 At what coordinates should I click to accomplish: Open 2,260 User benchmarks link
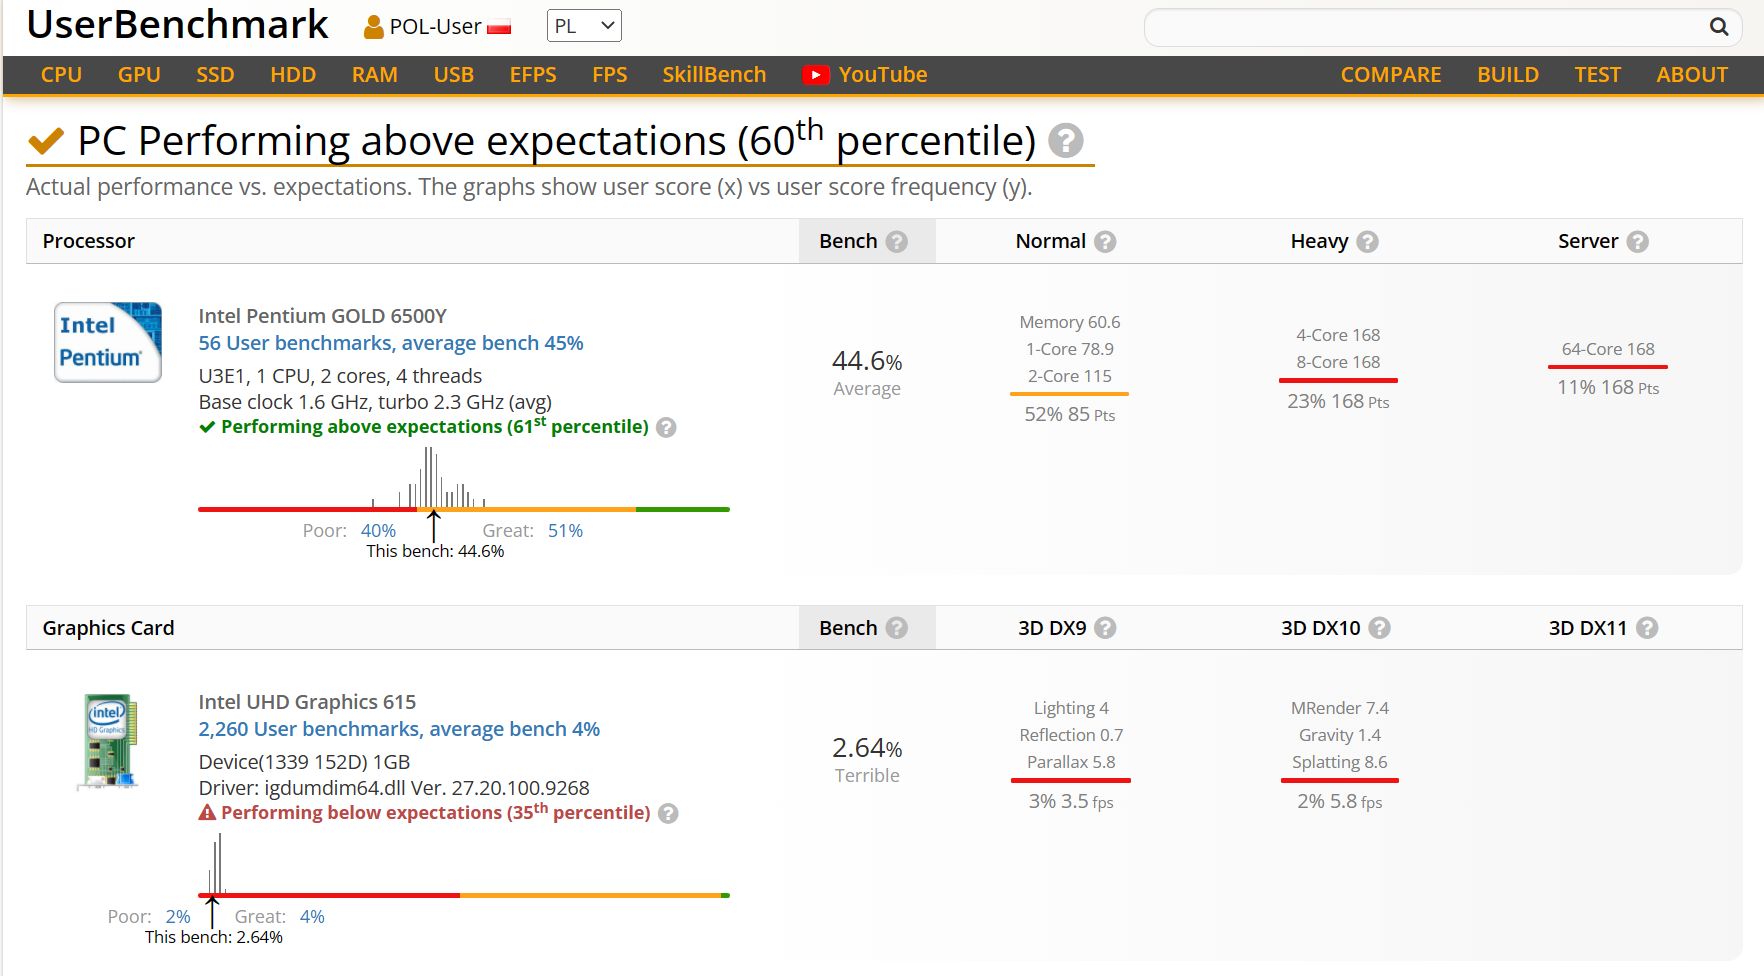[x=398, y=729]
